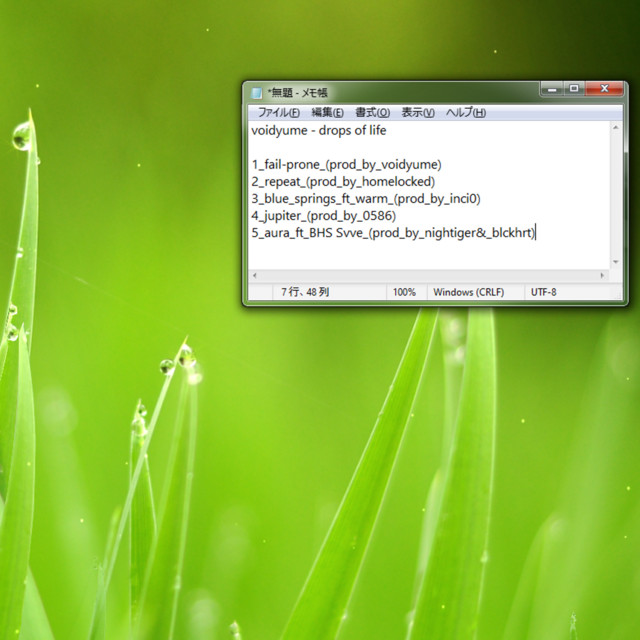This screenshot has width=640, height=640.
Task: Open the 表示 (View) menu
Action: click(418, 112)
